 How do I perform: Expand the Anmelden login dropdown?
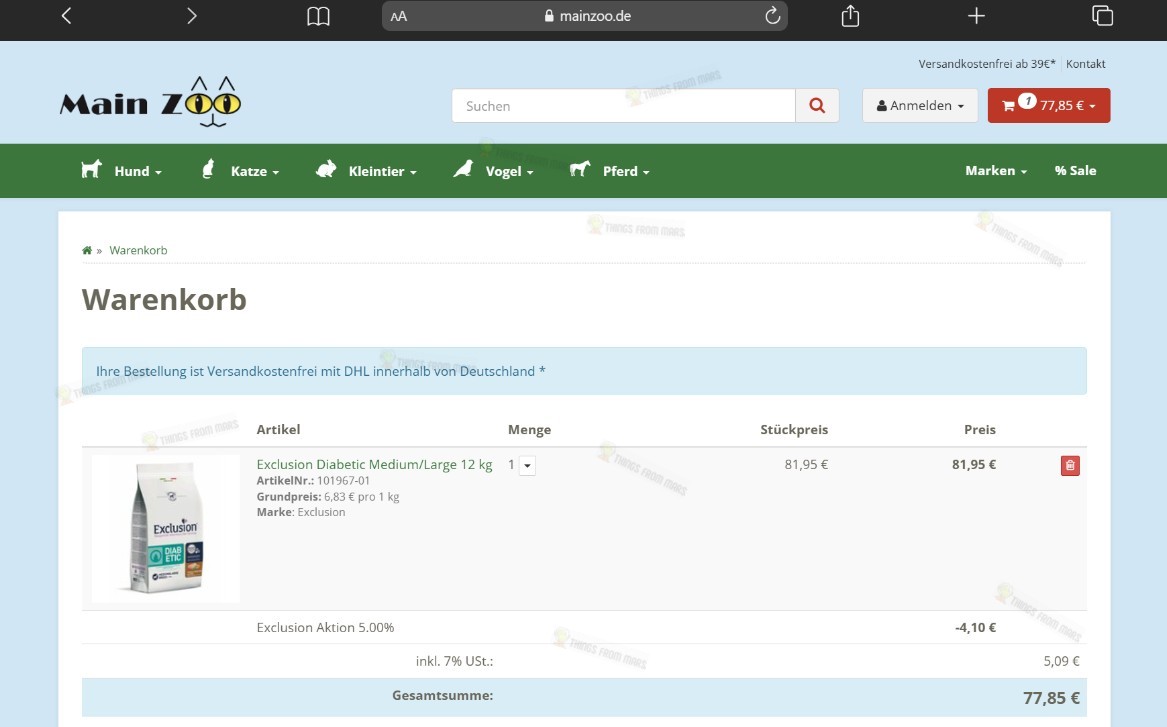coord(920,106)
